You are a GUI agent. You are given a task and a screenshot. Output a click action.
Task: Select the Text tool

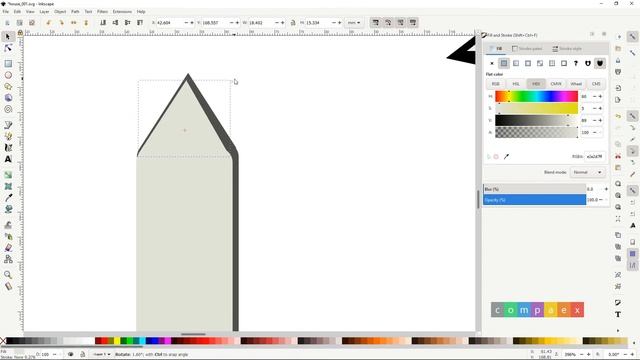click(x=8, y=159)
